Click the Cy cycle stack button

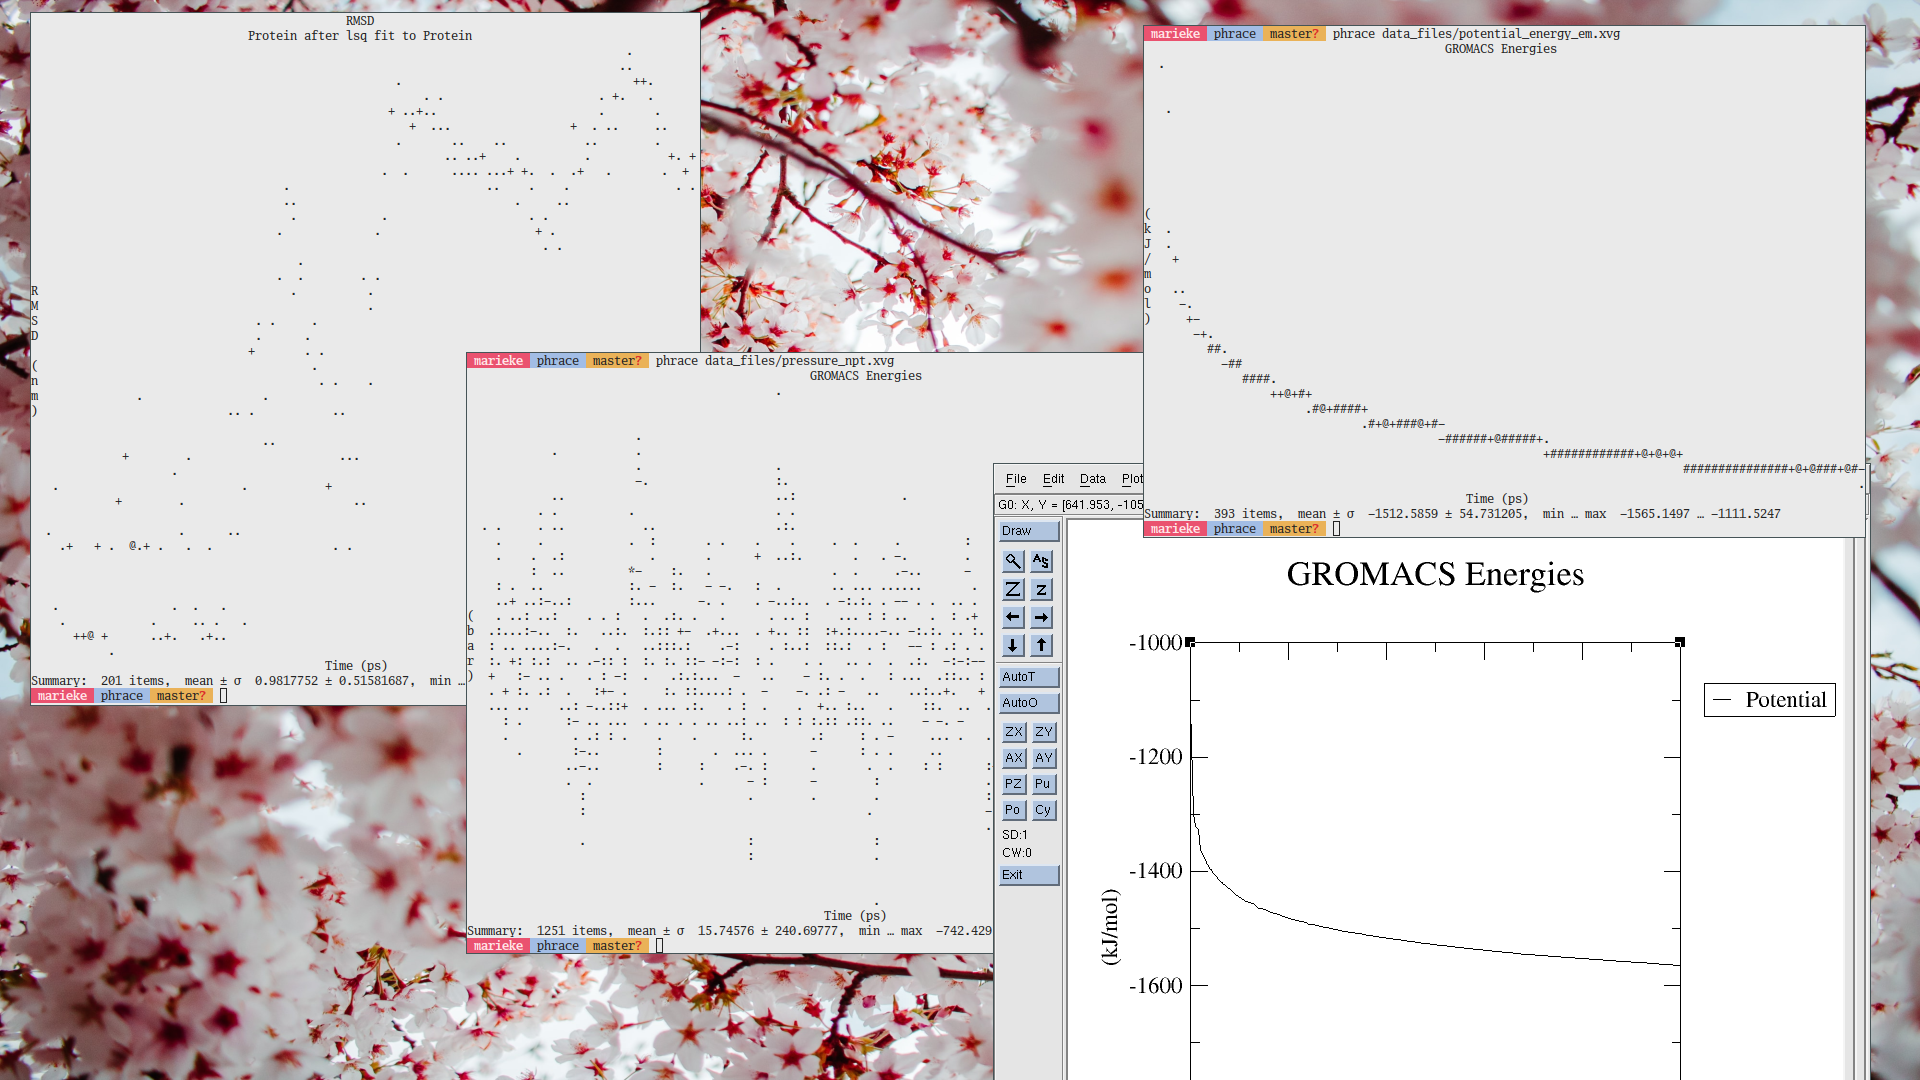[1043, 810]
